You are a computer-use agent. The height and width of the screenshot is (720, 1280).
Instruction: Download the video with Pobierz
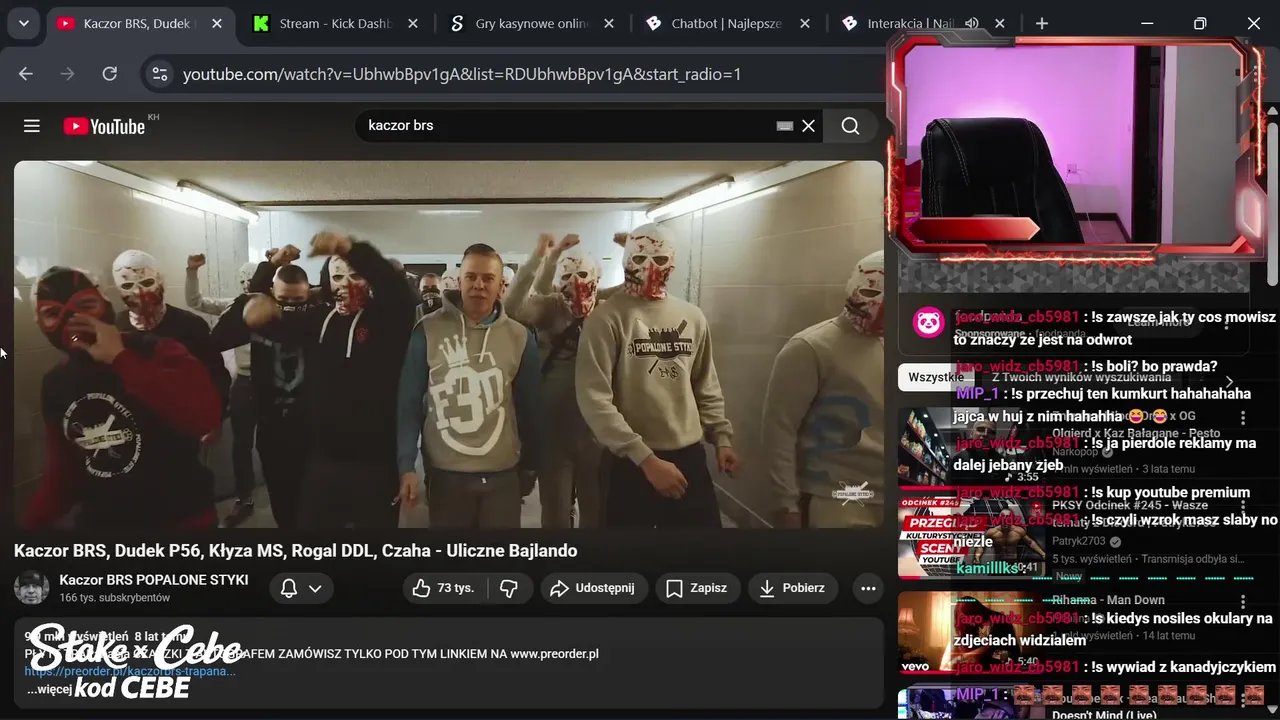tap(792, 588)
